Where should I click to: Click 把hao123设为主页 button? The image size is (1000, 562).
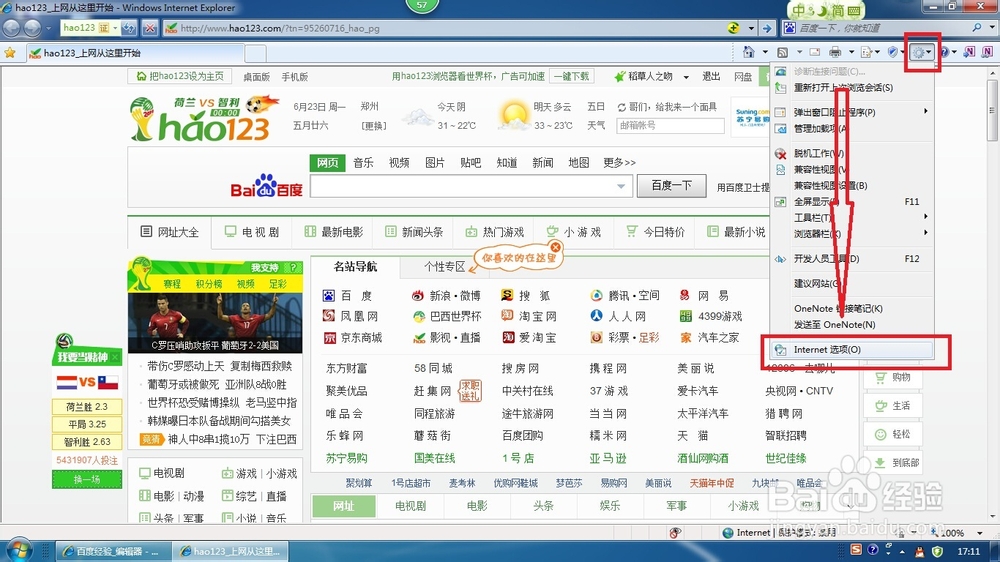pyautogui.click(x=180, y=77)
